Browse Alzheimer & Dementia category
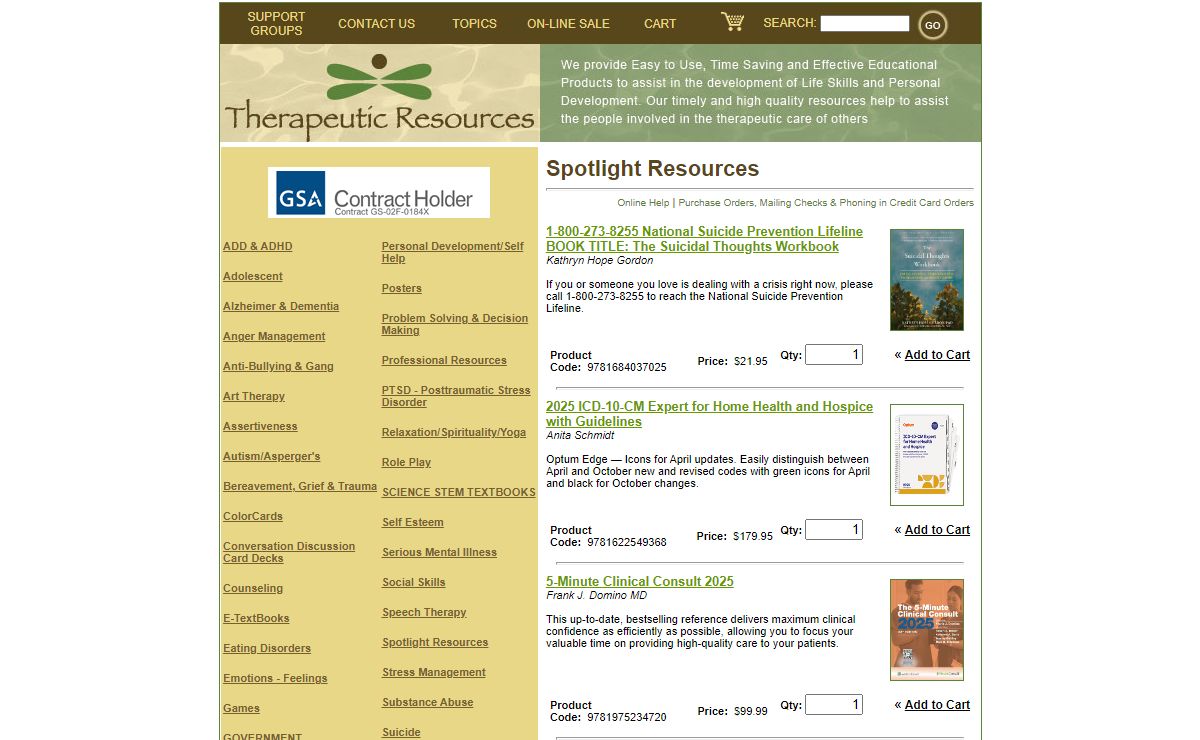 [281, 306]
